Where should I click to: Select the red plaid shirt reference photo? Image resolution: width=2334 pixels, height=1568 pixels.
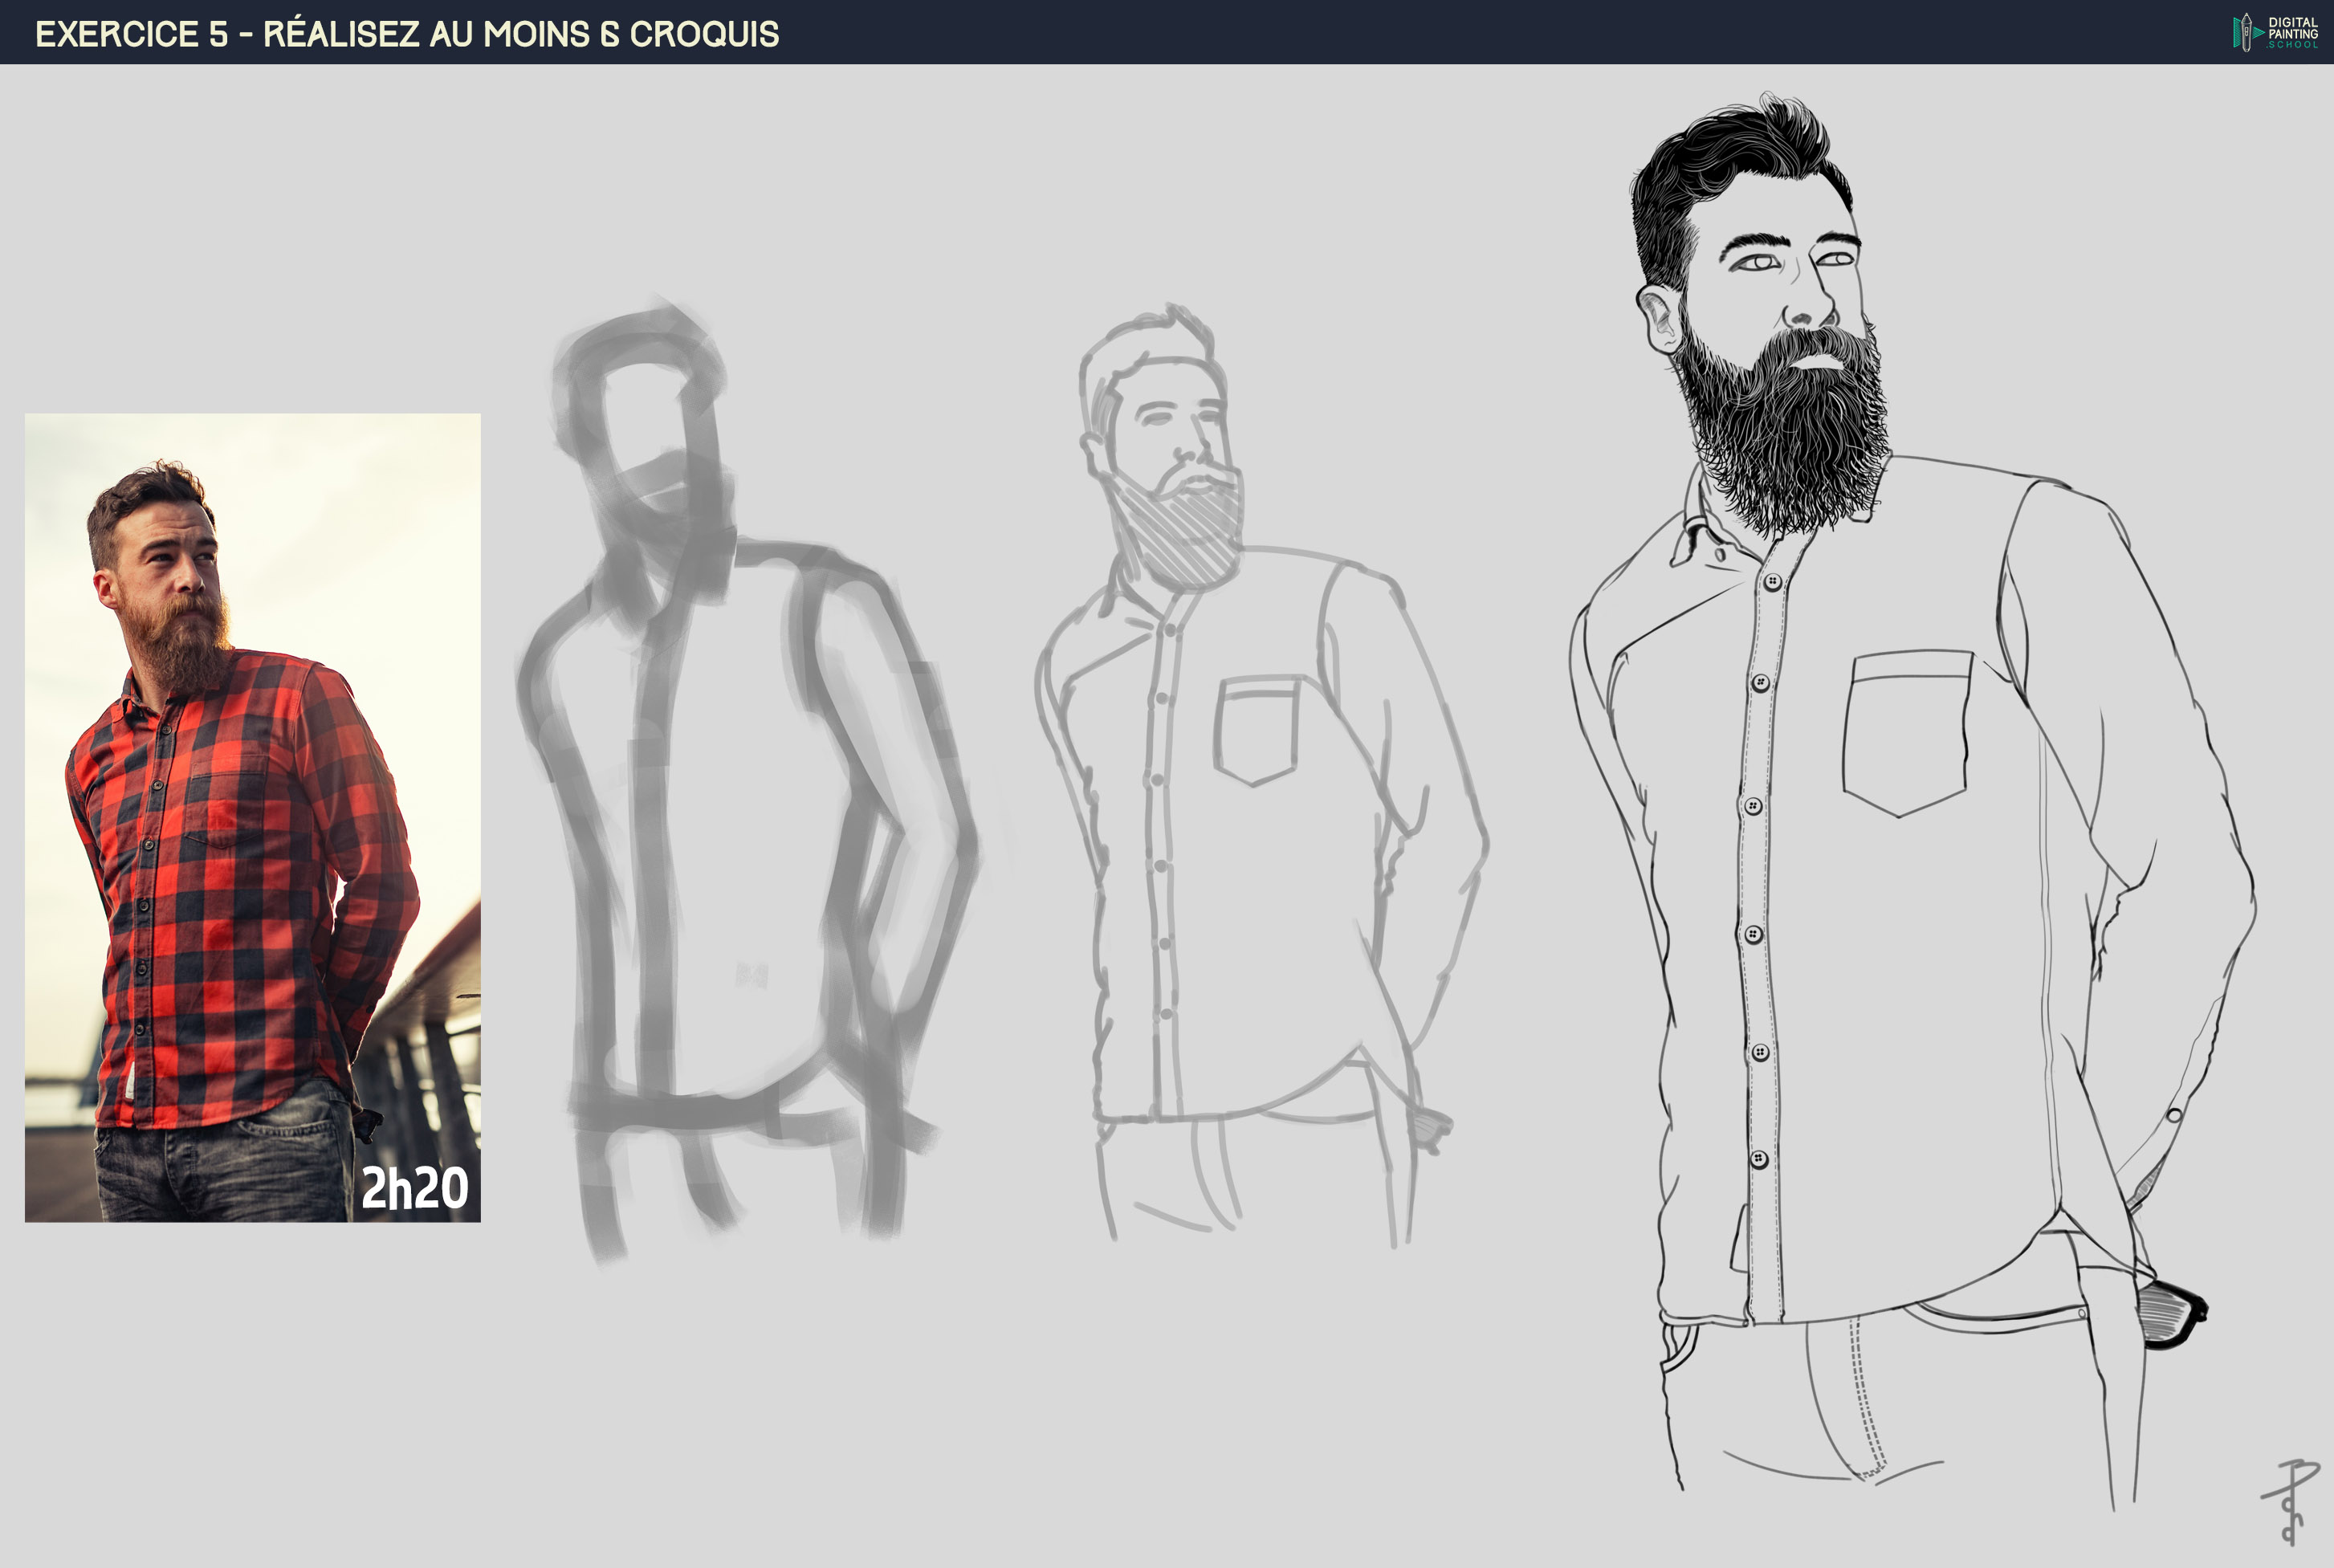pos(252,817)
